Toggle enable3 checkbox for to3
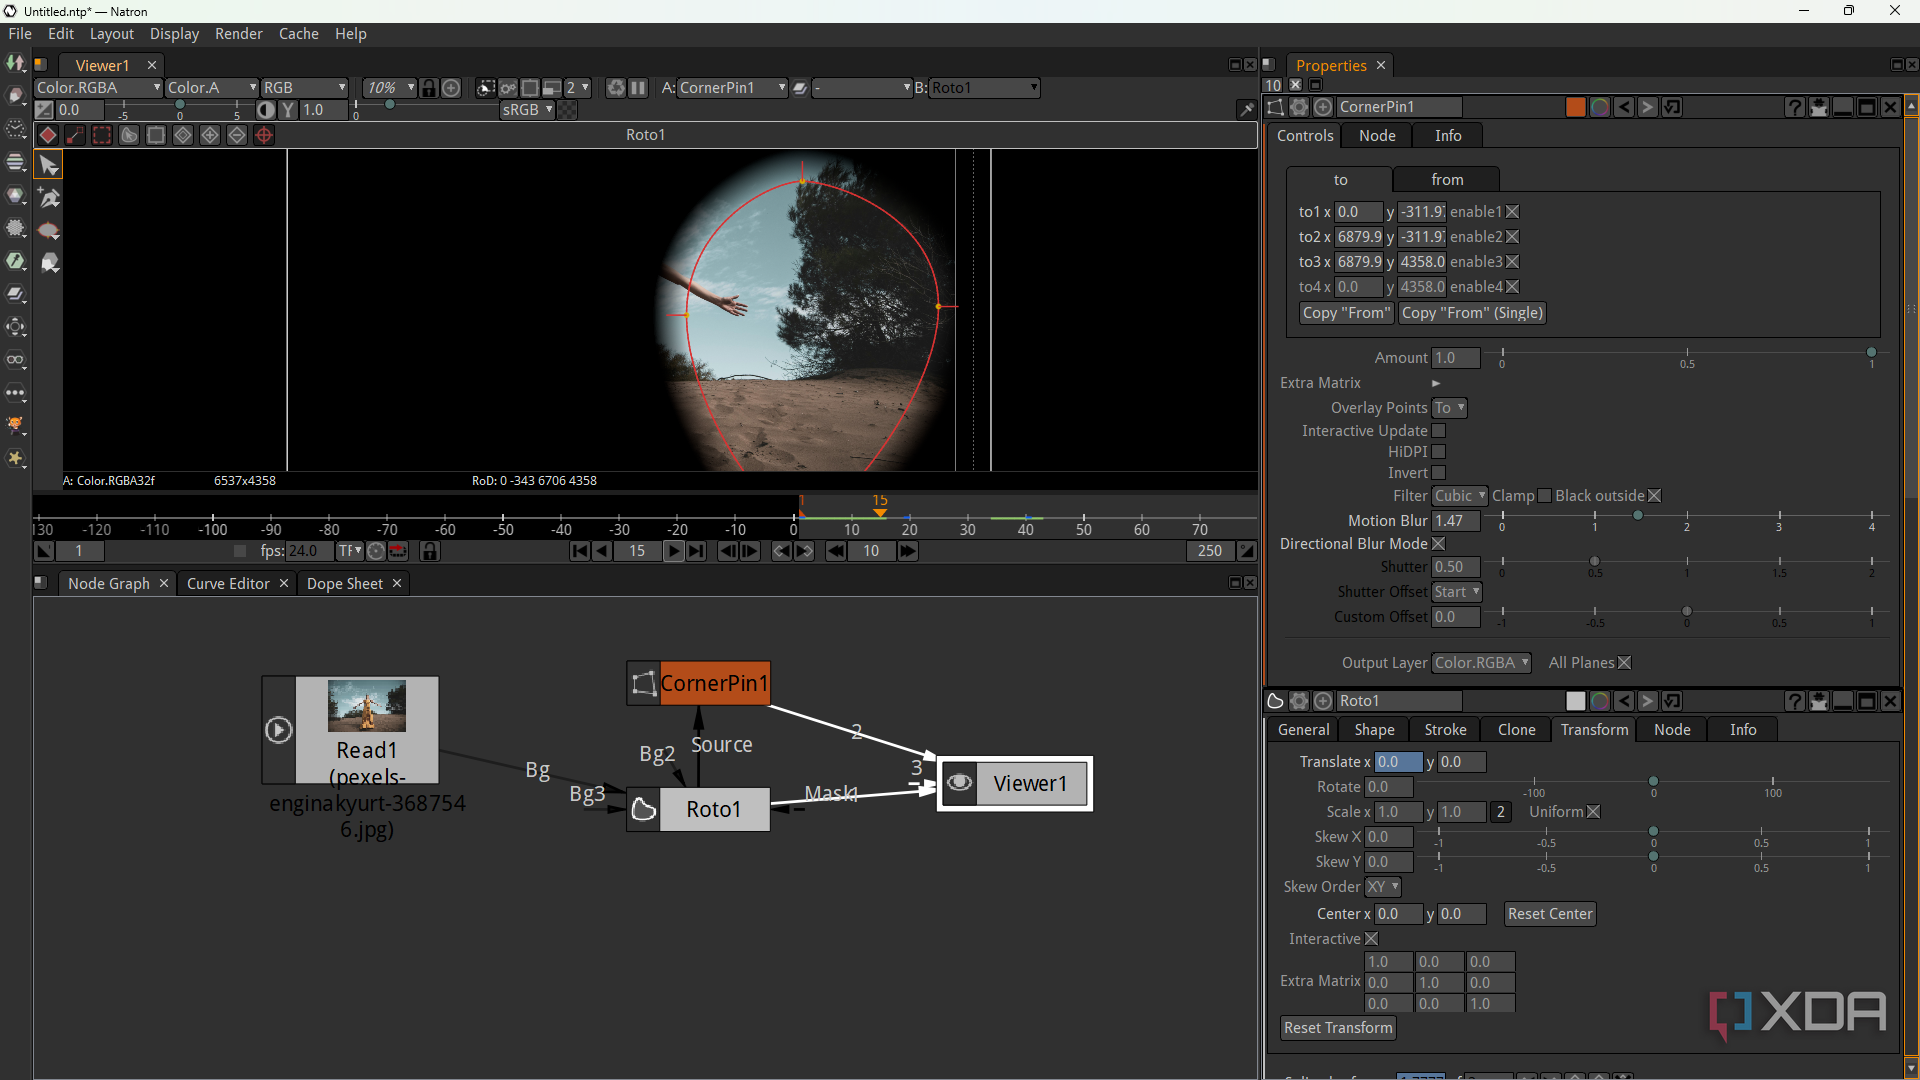Screen dimensions: 1920x1080 (1513, 262)
